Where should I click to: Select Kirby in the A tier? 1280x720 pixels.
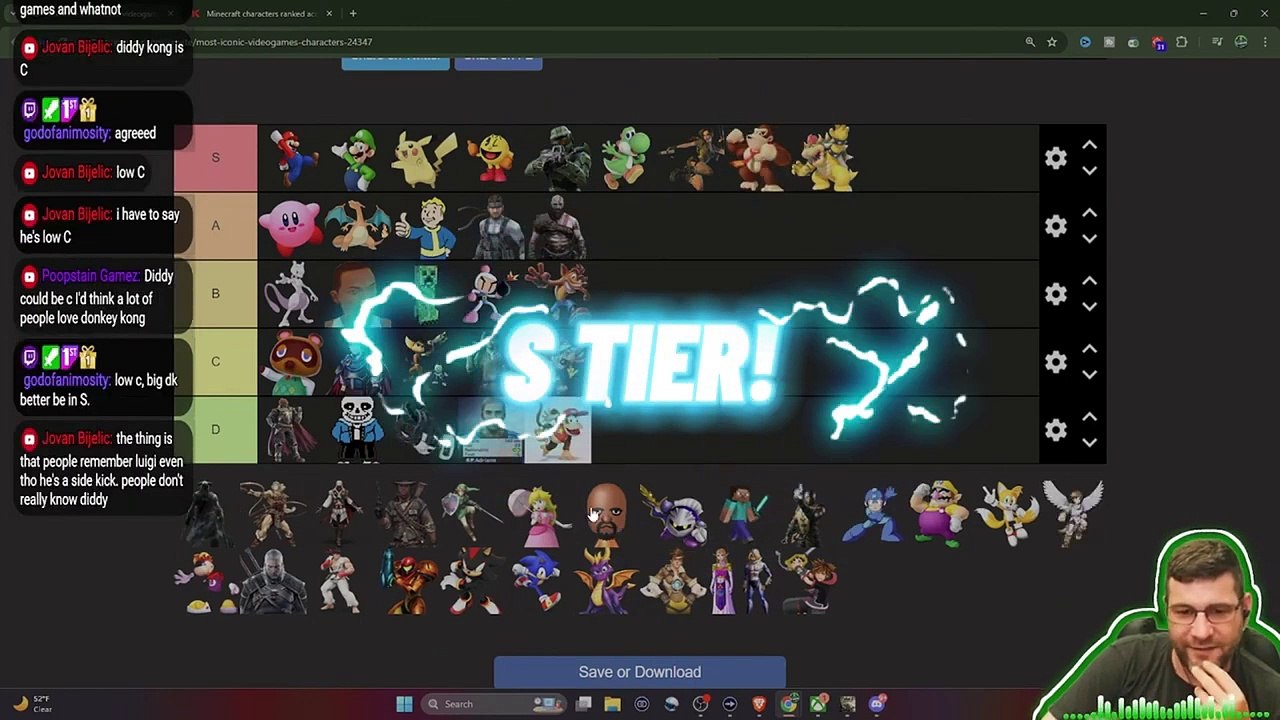point(291,226)
